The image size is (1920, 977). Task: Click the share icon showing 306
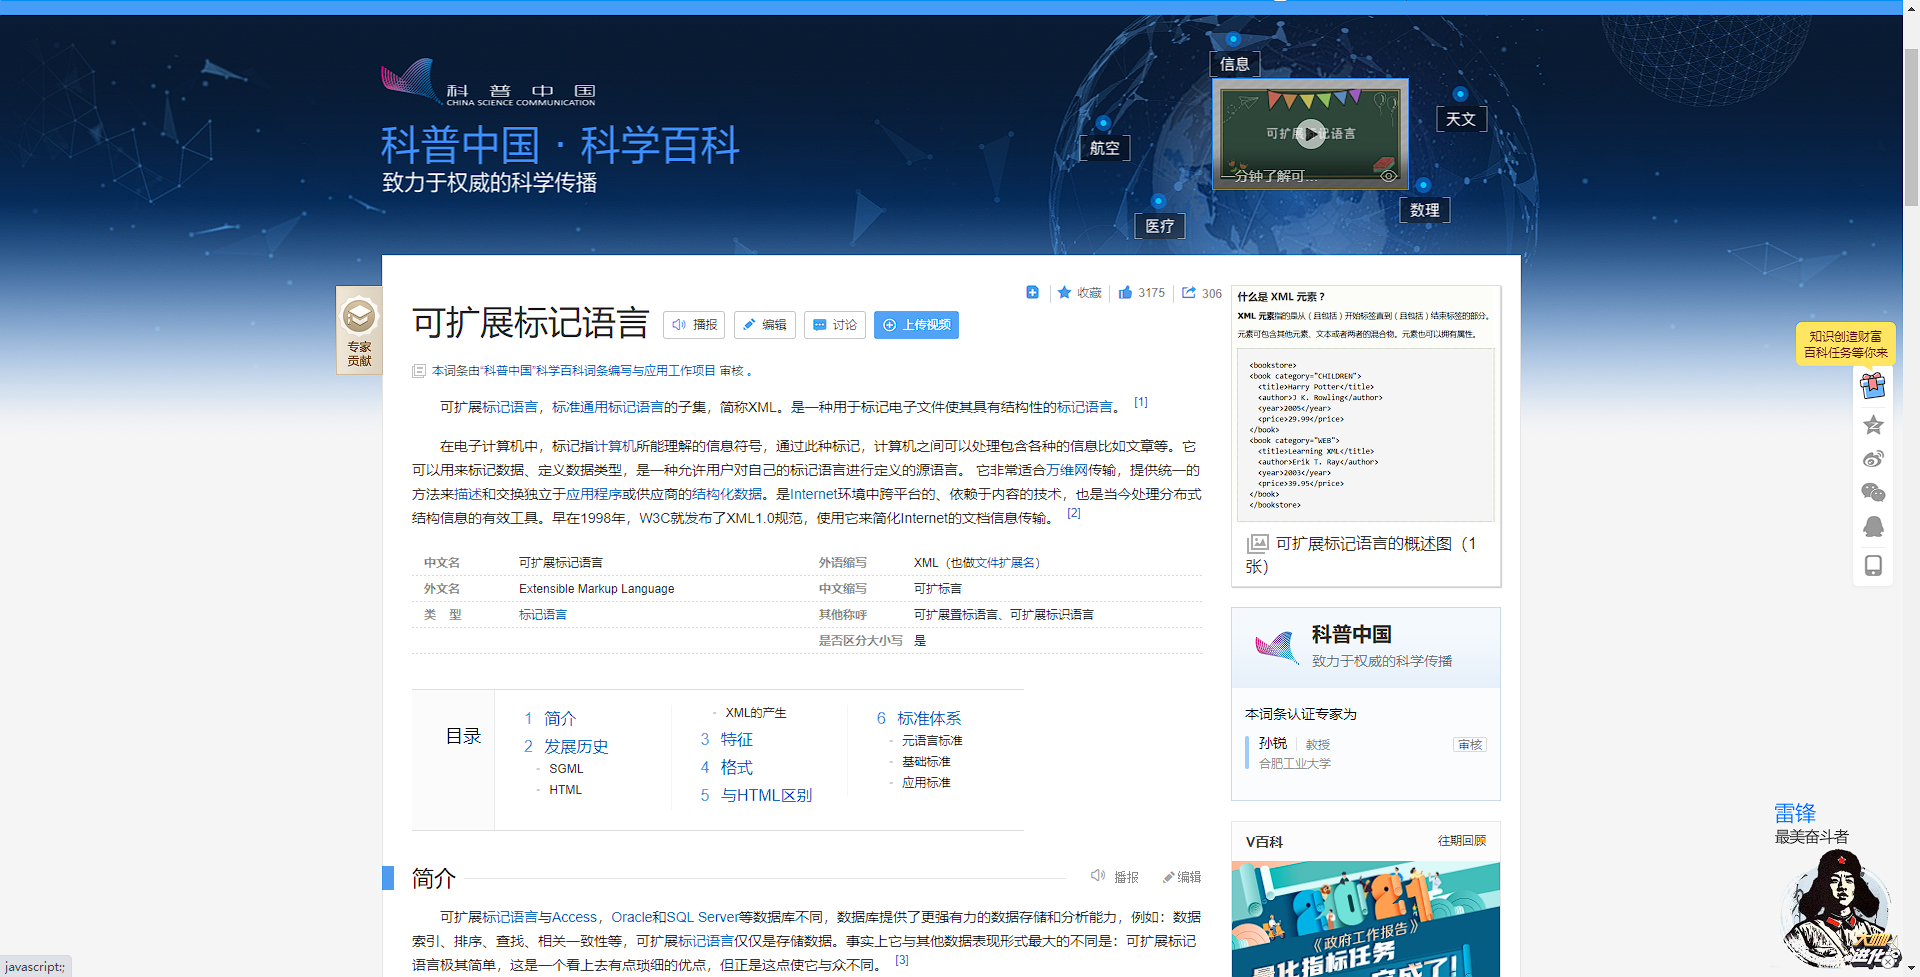tap(1201, 292)
